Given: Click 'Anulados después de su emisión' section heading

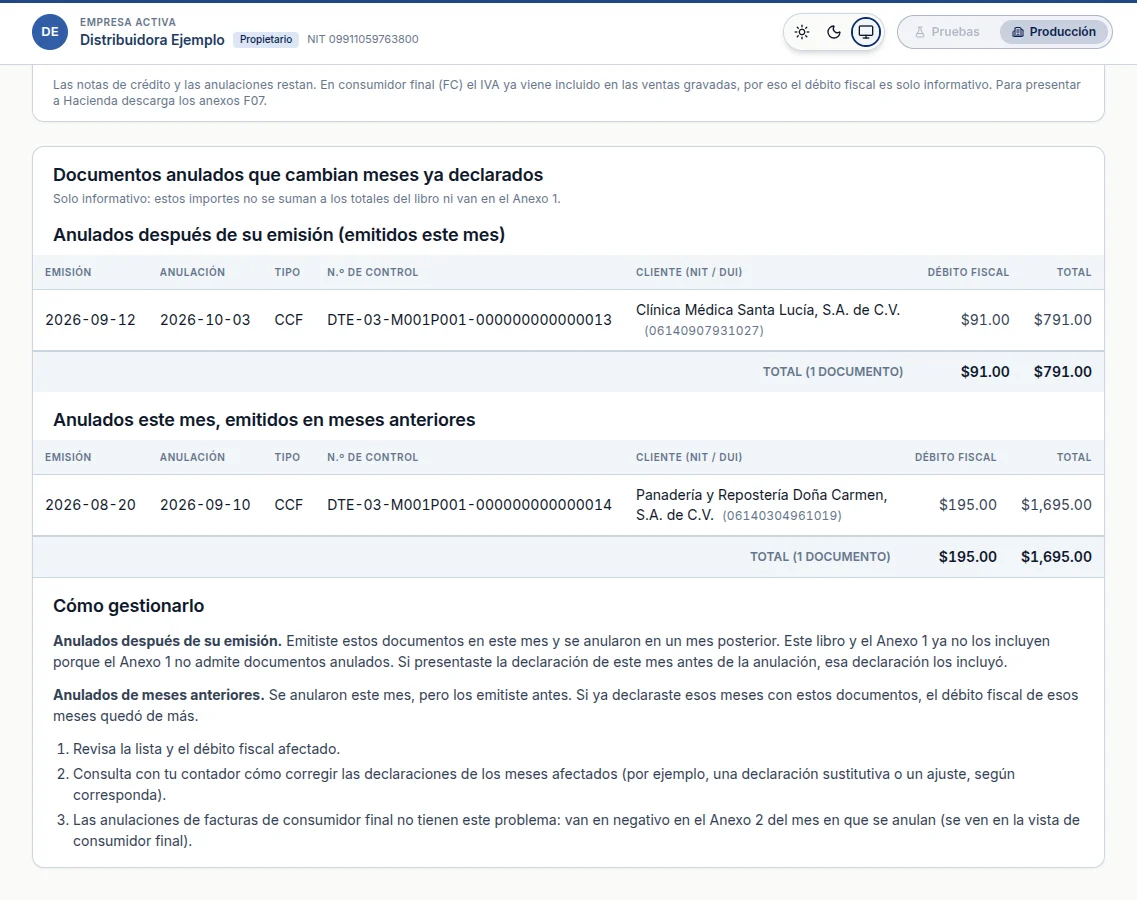Looking at the screenshot, I should point(279,235).
